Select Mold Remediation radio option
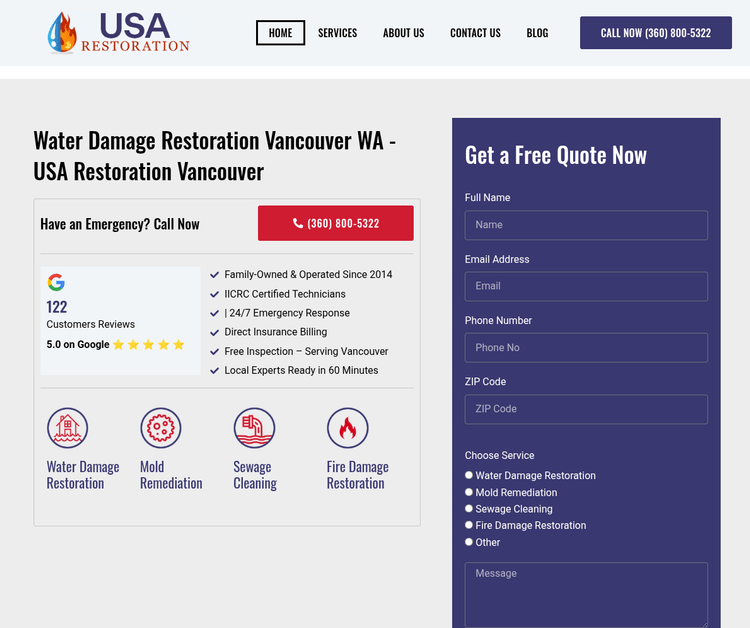The image size is (750, 628). (x=469, y=492)
